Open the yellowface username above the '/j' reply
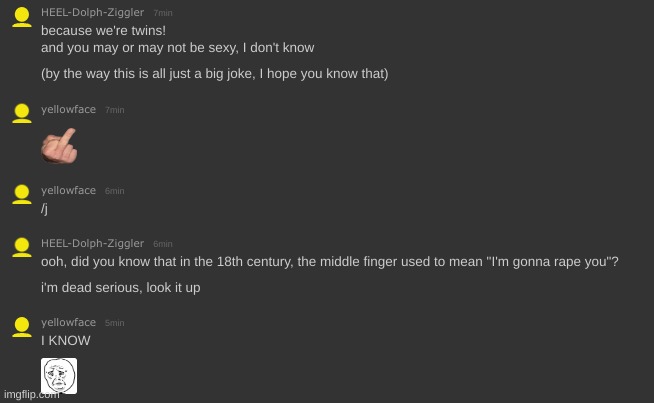 (68, 190)
